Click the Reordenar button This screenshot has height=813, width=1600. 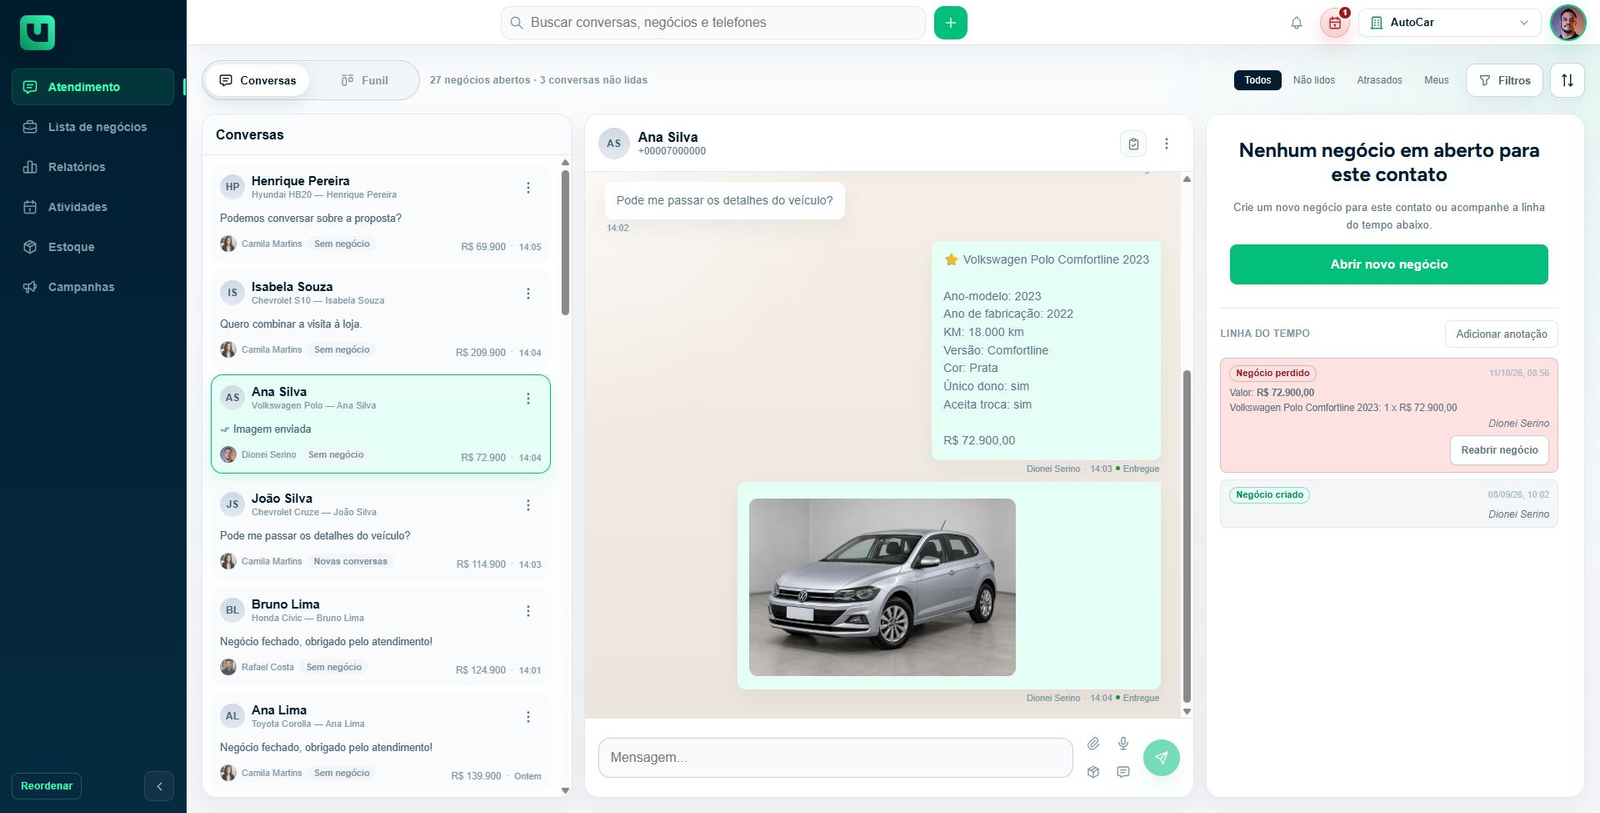pos(47,786)
